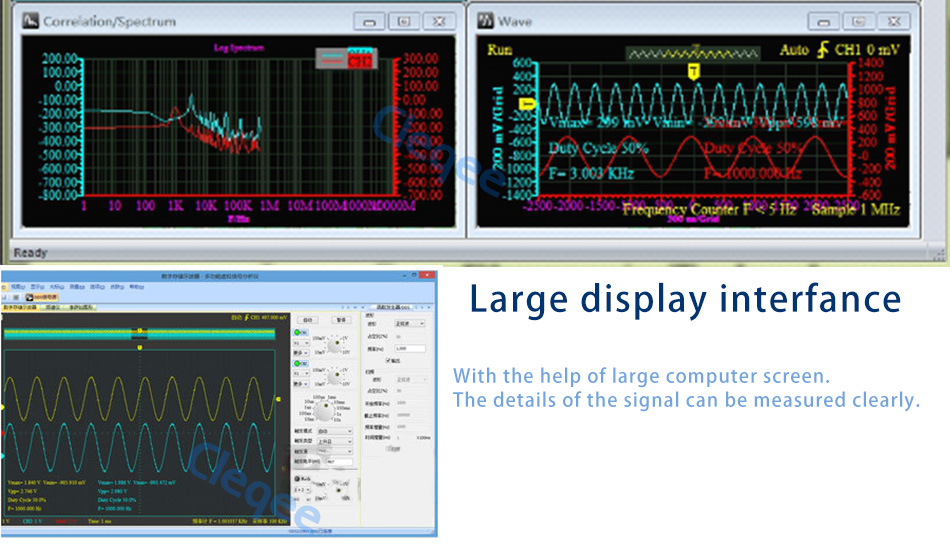Click the yellow T trigger marker in Wave
The width and height of the screenshot is (950, 546).
694,70
